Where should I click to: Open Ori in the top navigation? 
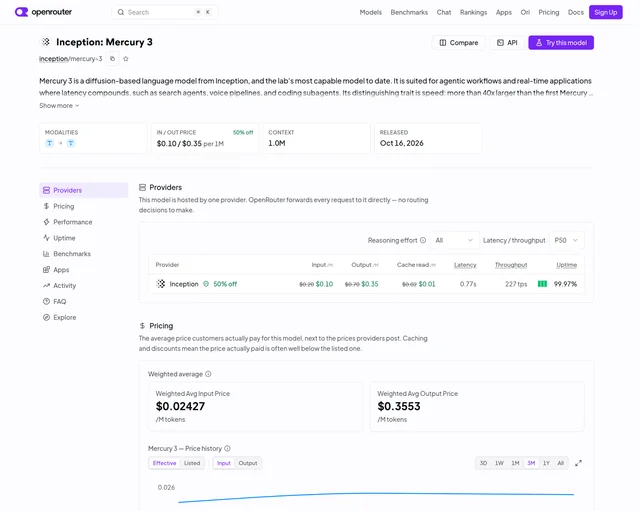point(525,12)
